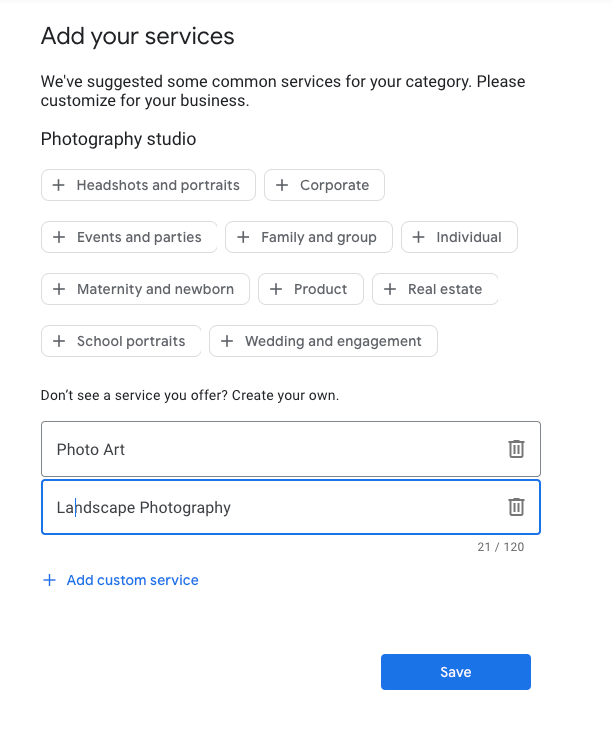Select the Corporate service suggestion
The height and width of the screenshot is (729, 612).
[325, 185]
